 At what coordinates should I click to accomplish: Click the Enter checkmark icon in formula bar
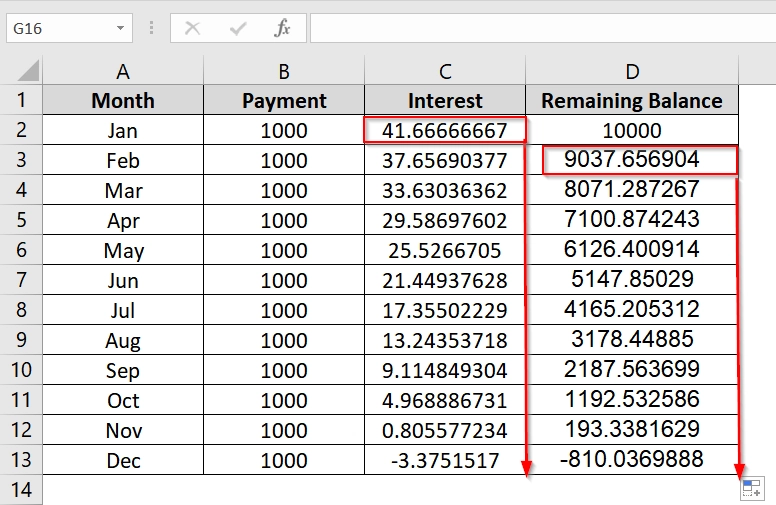click(x=238, y=28)
